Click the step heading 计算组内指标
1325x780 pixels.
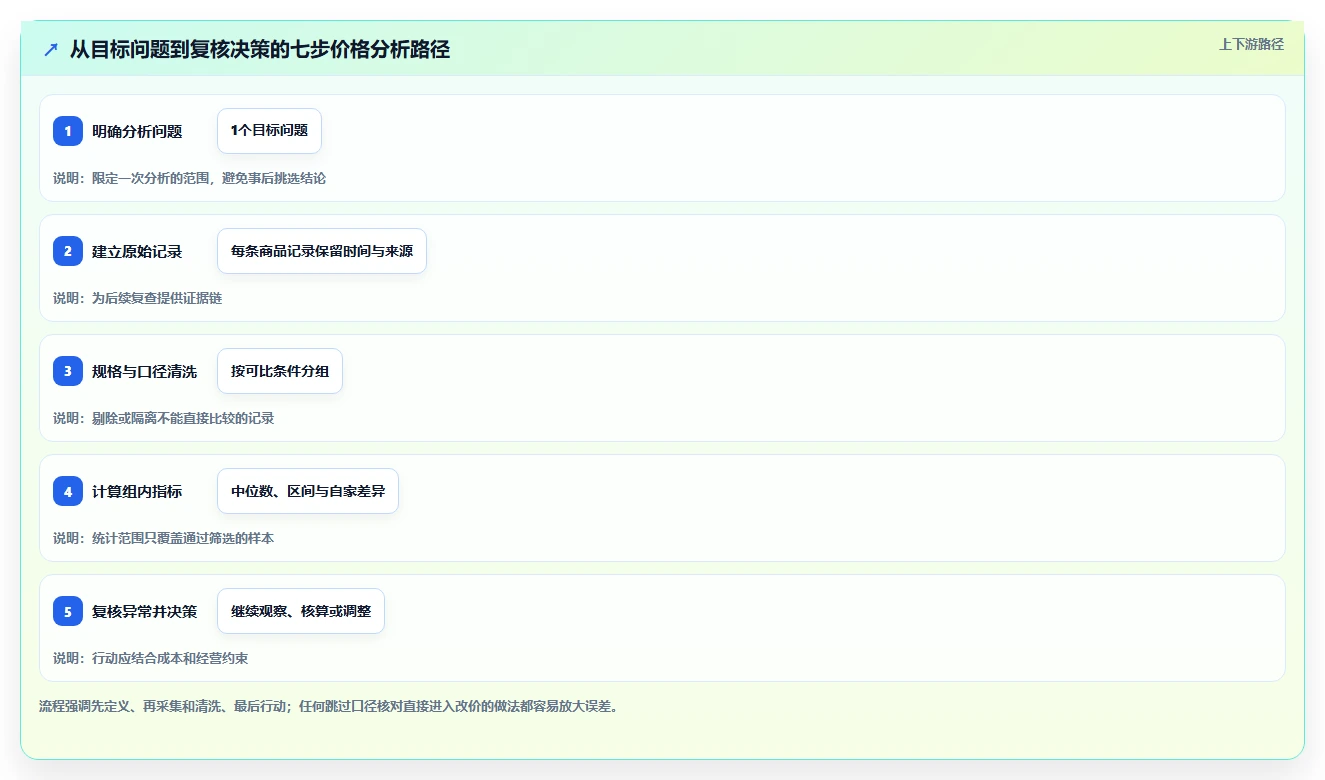tap(137, 491)
